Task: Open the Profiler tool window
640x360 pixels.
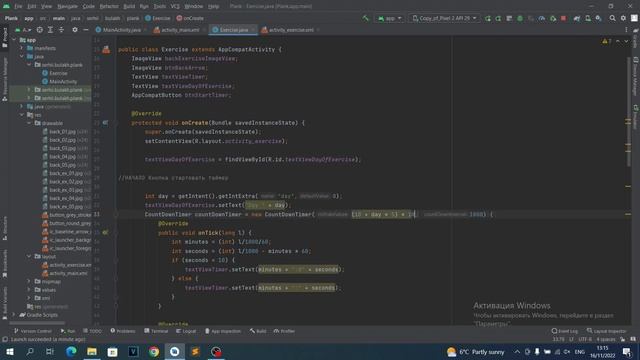Action: [284, 331]
